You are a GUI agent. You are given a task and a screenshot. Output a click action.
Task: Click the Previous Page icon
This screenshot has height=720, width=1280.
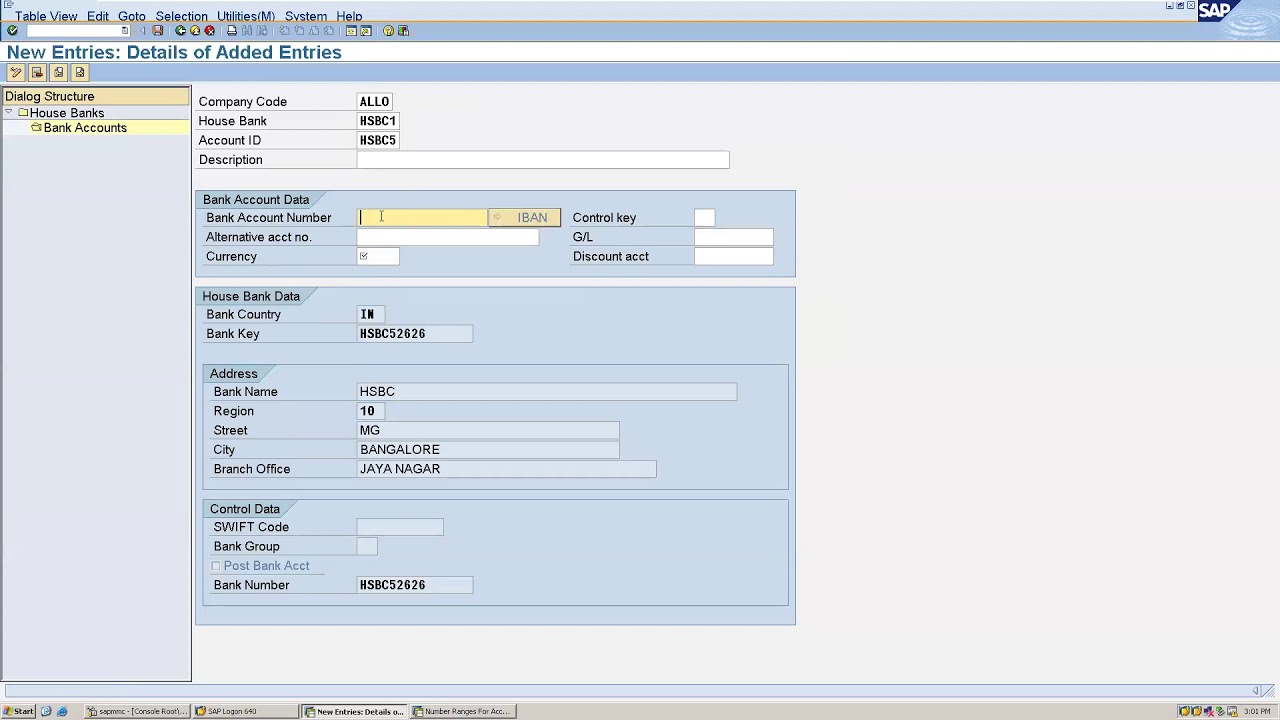tap(300, 31)
